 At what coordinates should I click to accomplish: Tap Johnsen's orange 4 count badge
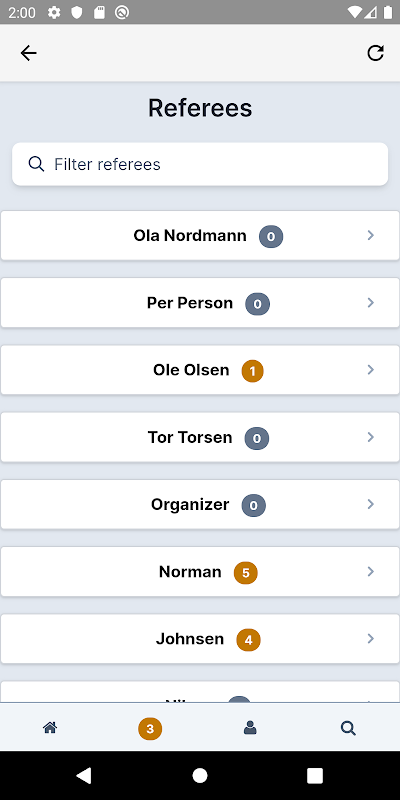(x=248, y=640)
